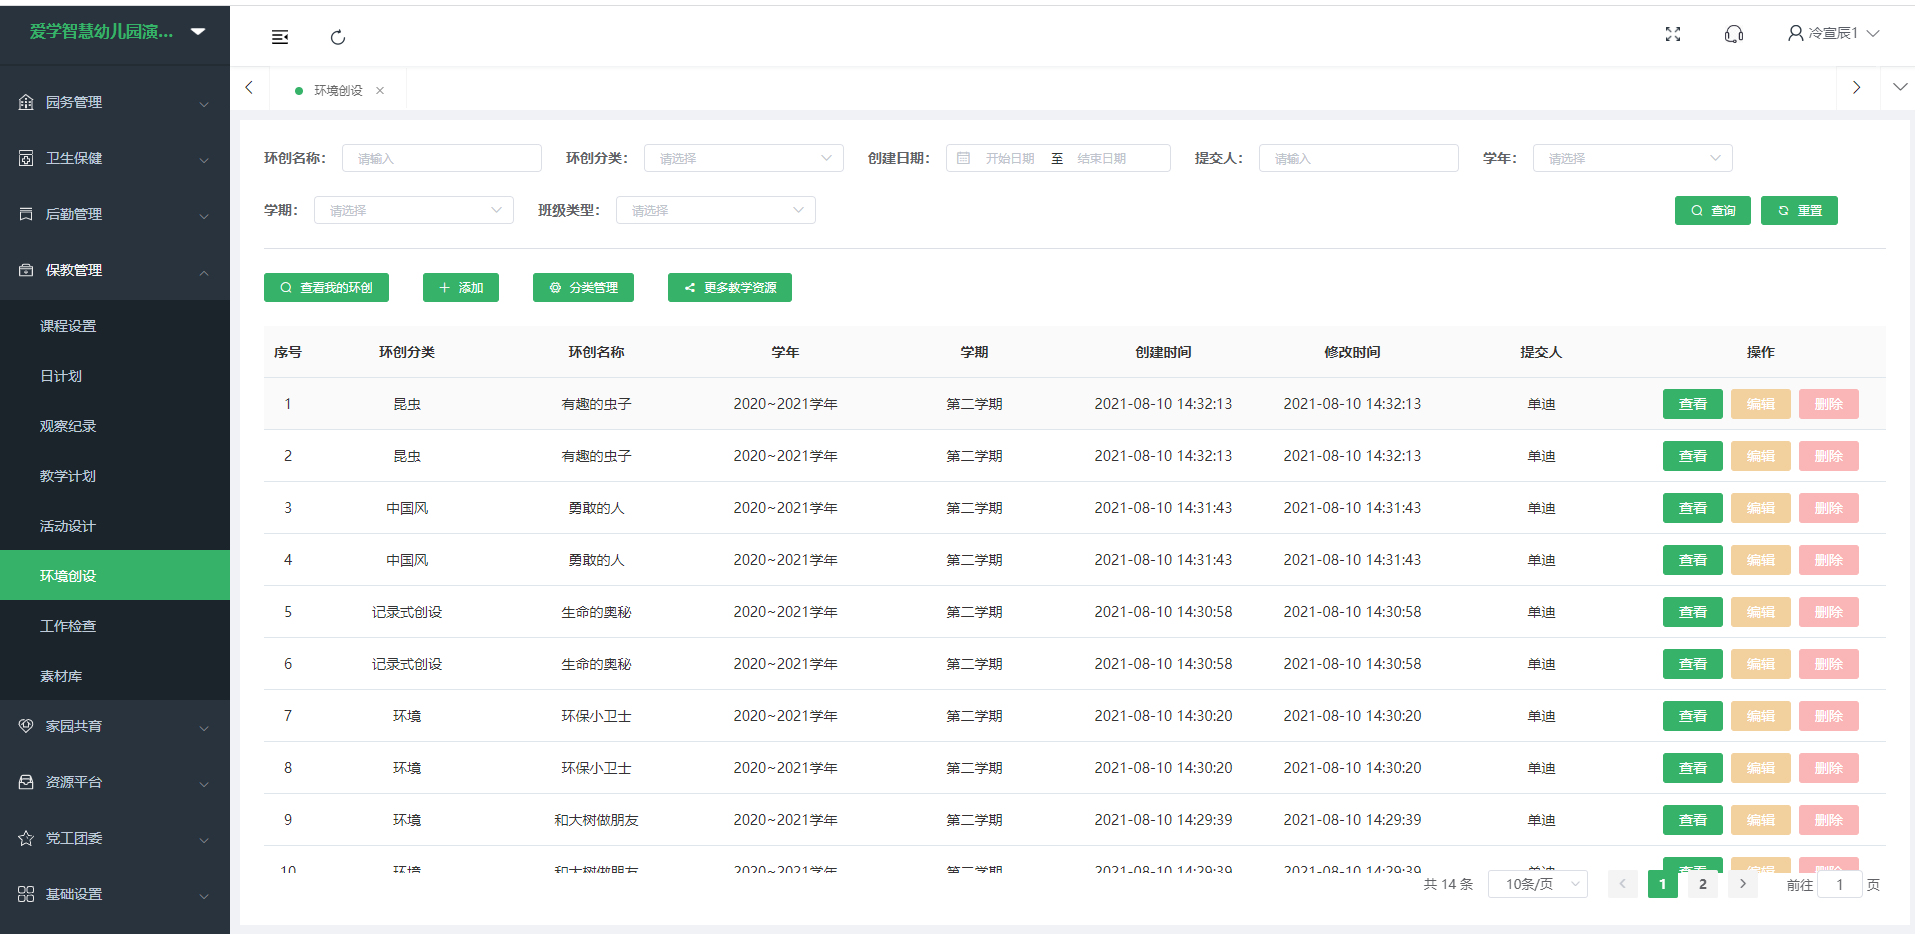Open the 环创分类 dropdown
Viewport: 1915px width, 934px height.
744,158
